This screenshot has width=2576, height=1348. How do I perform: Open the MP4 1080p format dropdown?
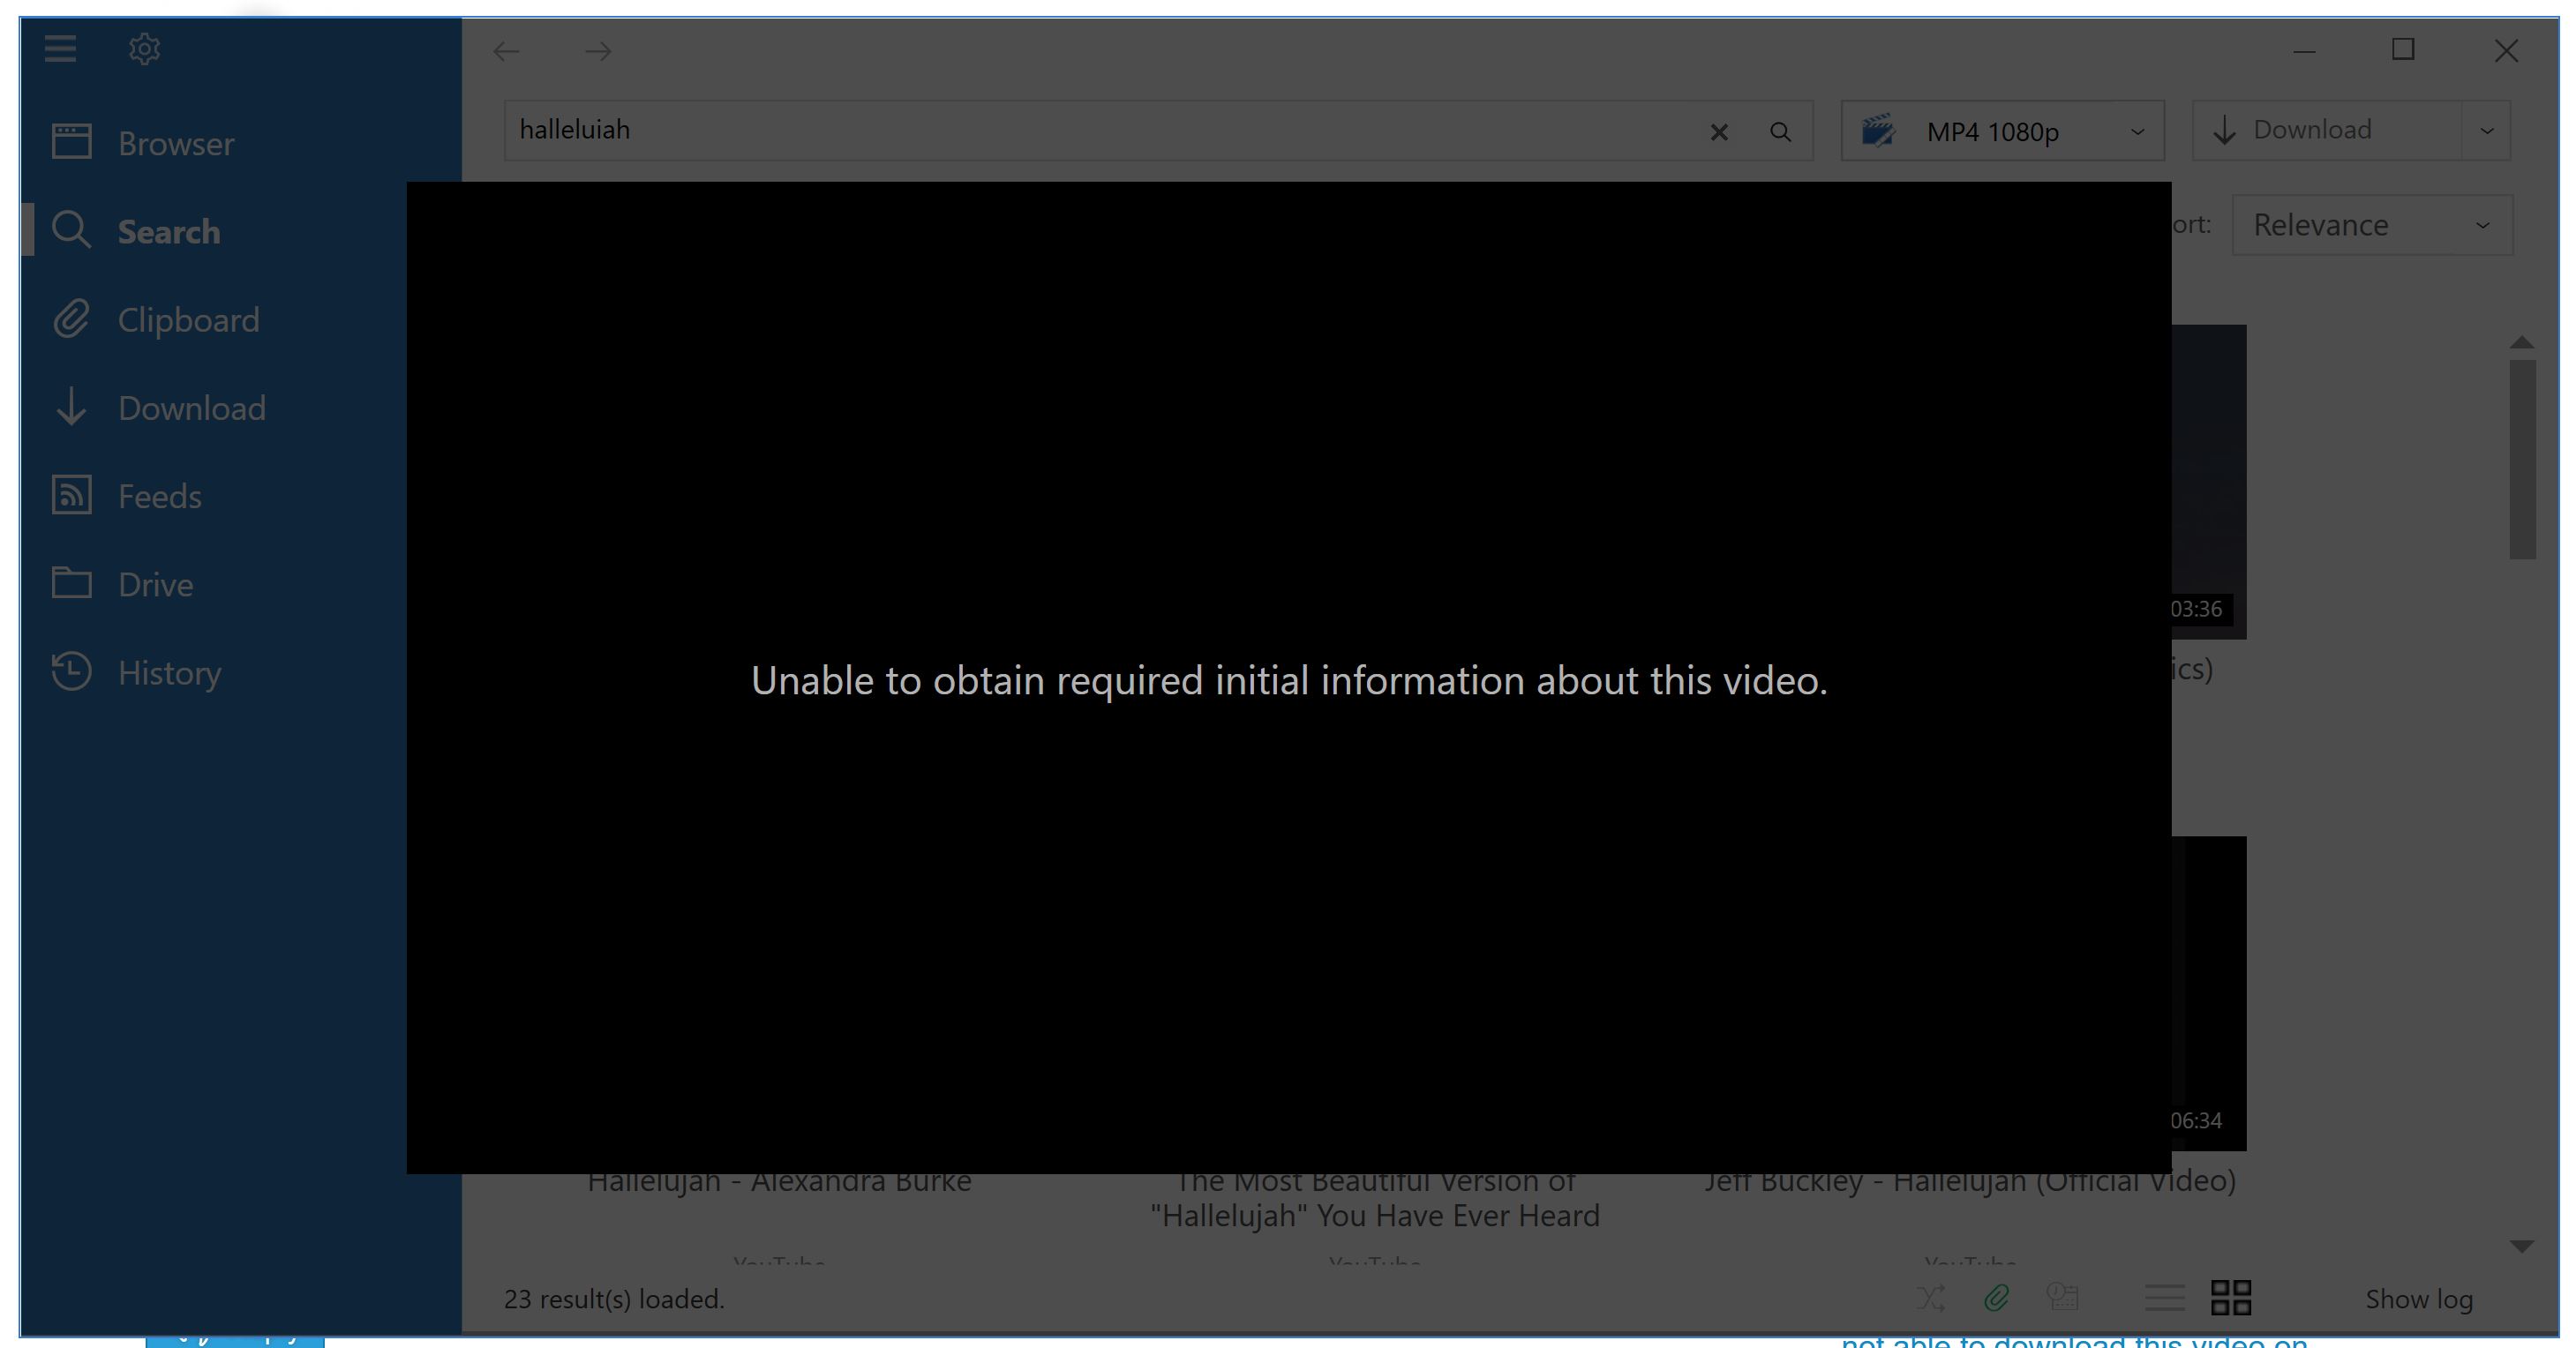2002,131
